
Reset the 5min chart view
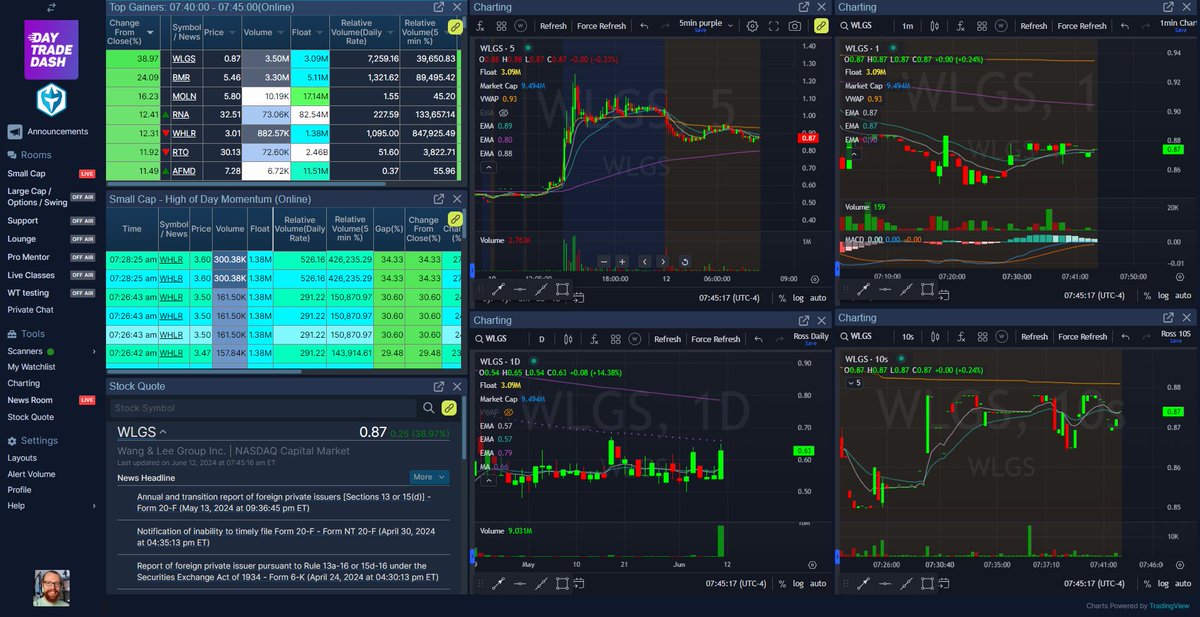click(x=685, y=262)
